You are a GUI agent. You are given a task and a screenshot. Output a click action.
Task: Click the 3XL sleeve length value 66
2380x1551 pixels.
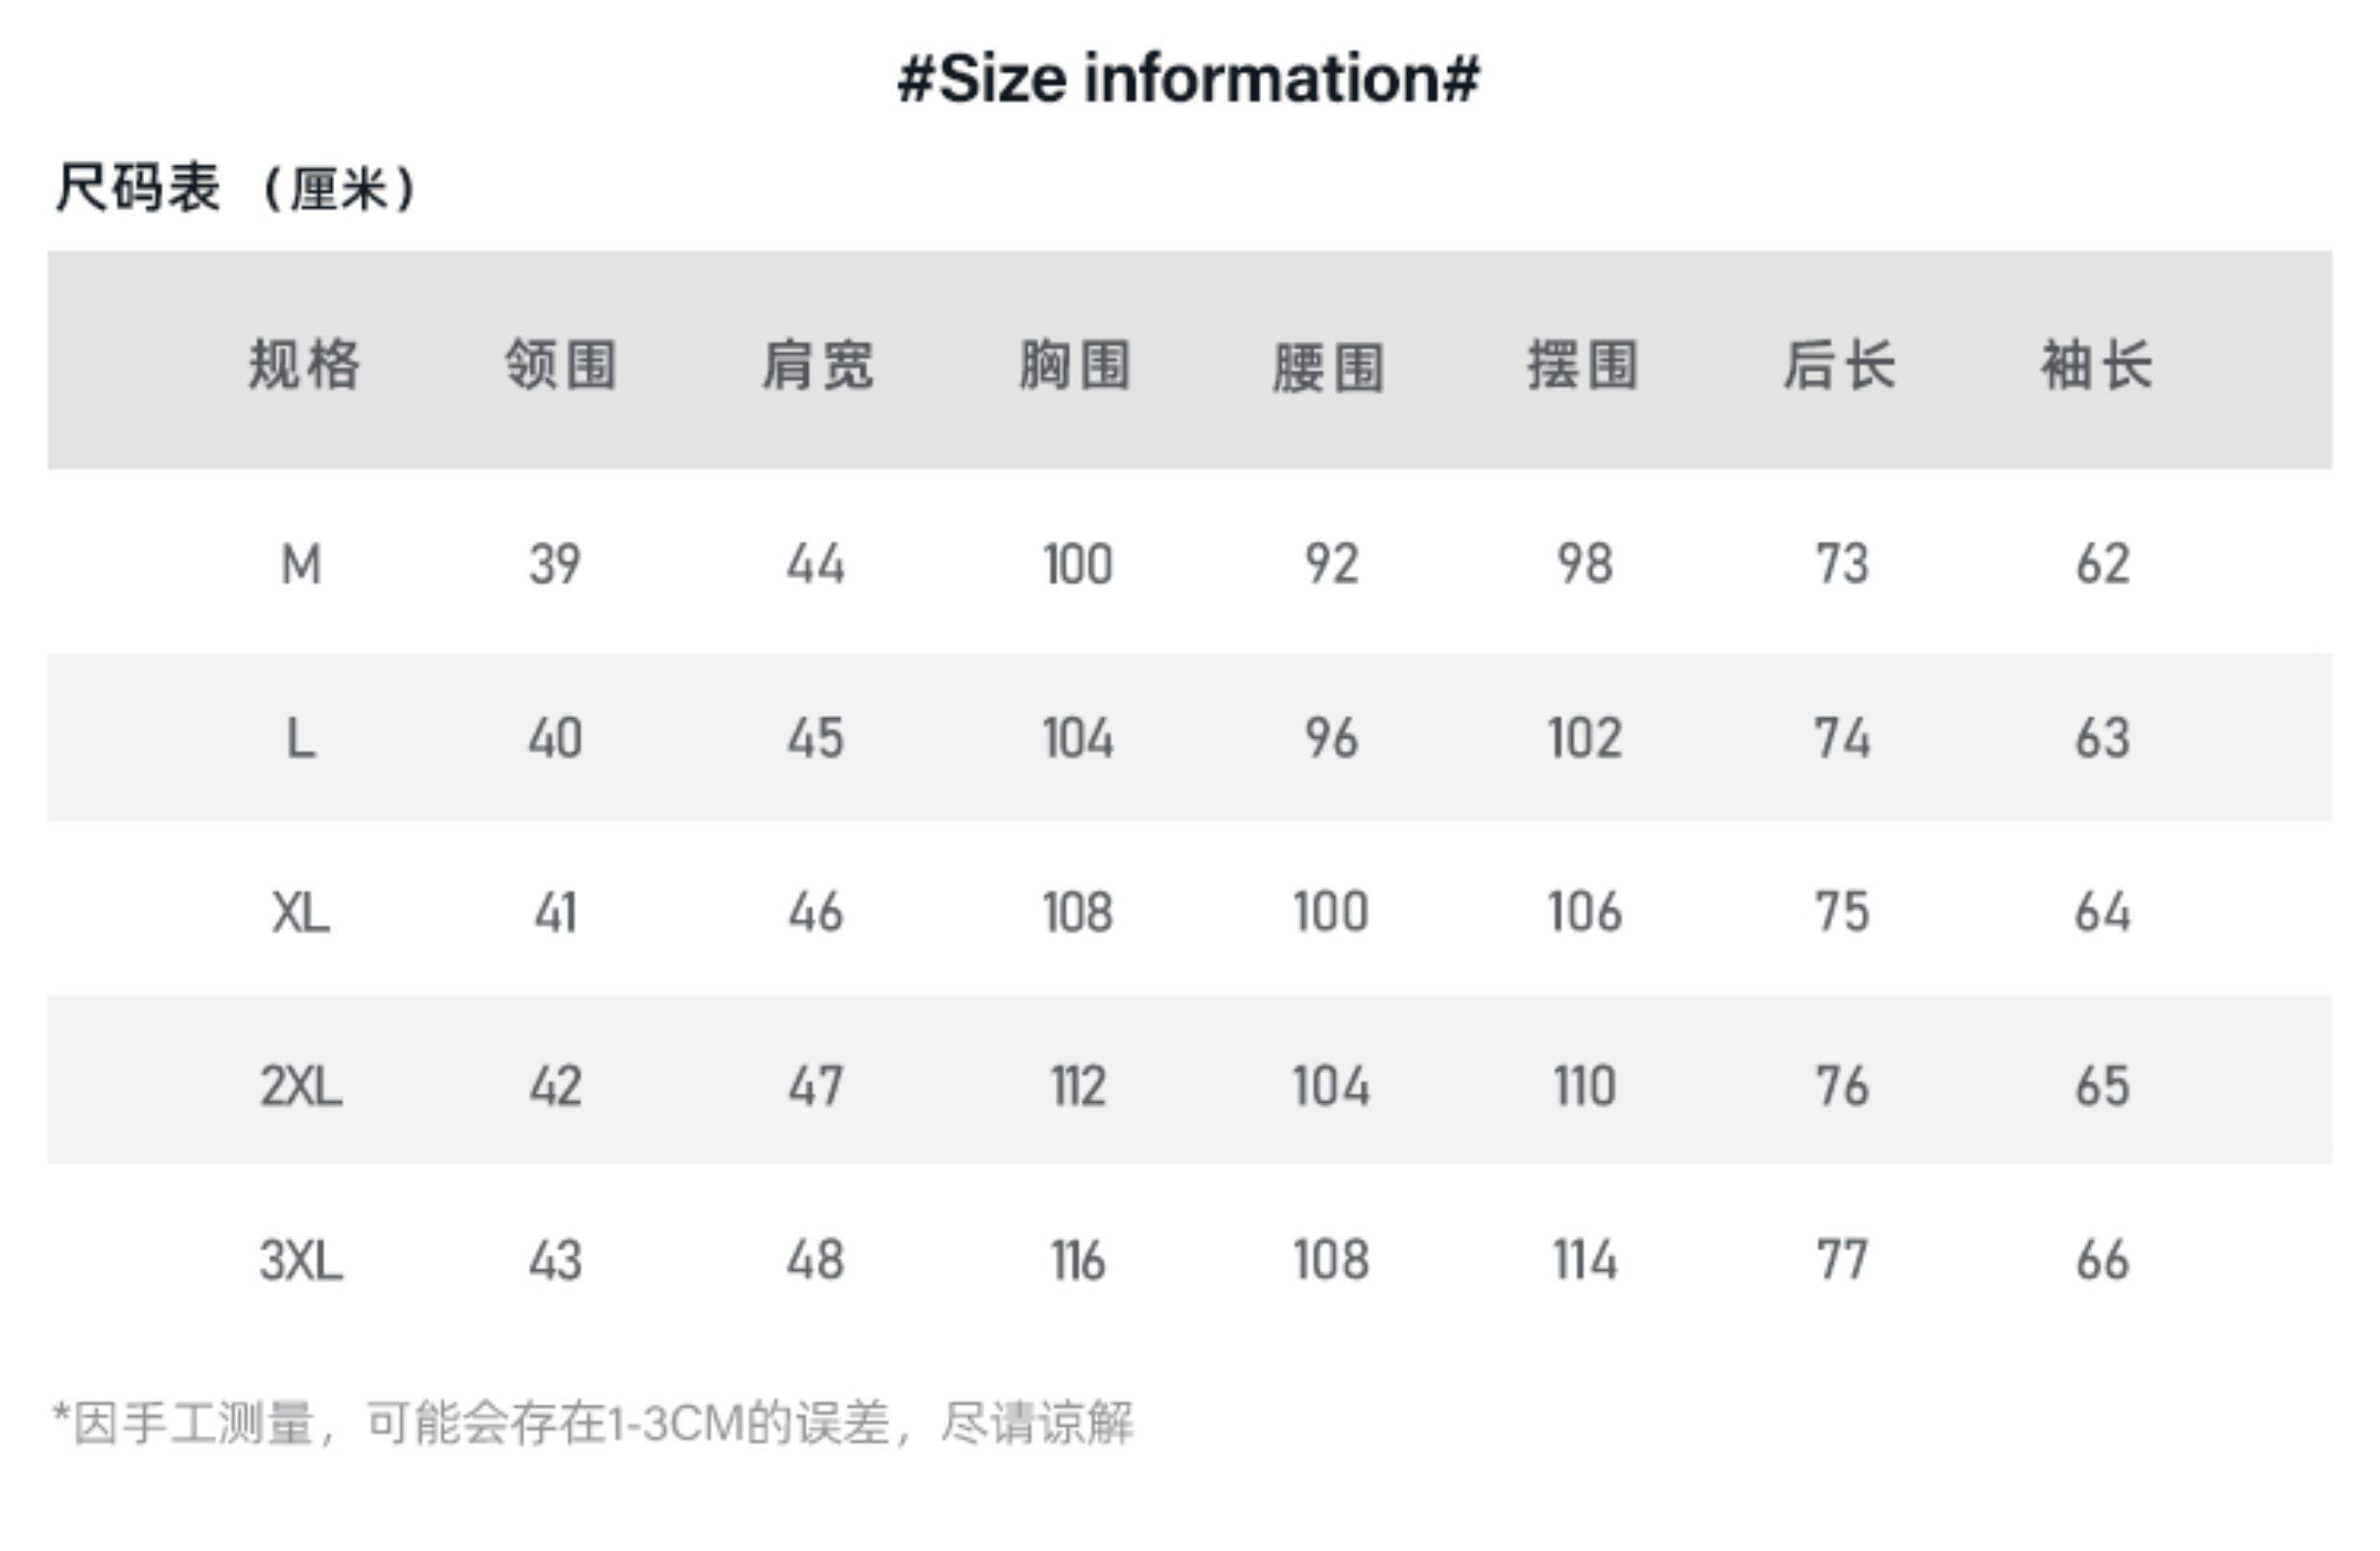click(2102, 1260)
